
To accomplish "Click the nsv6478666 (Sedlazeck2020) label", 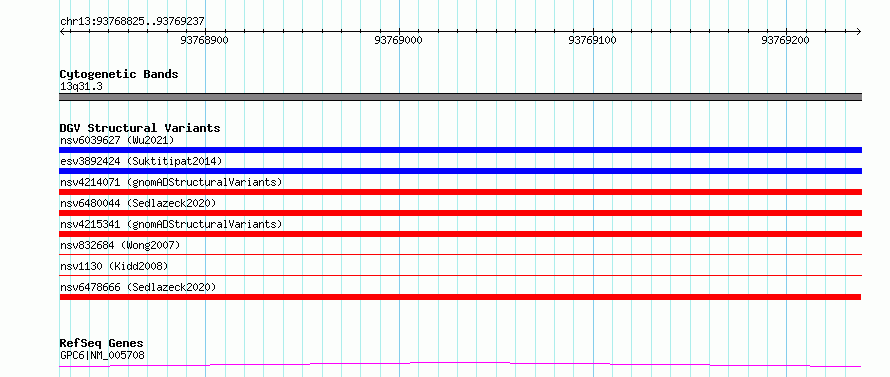I will click(x=138, y=287).
